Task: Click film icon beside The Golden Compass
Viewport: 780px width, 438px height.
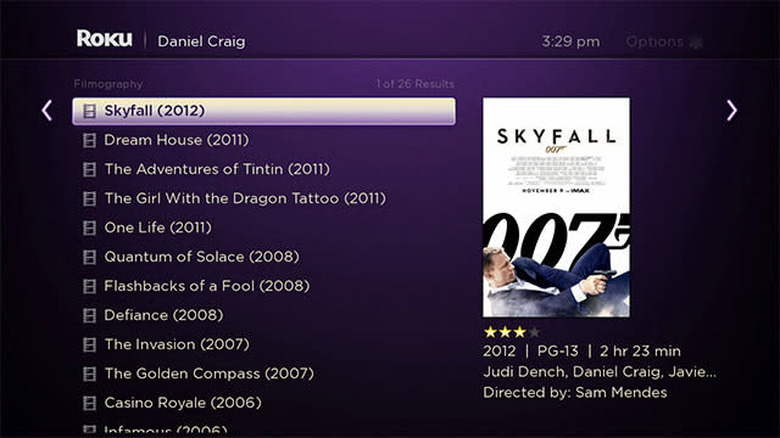Action: pyautogui.click(x=89, y=374)
